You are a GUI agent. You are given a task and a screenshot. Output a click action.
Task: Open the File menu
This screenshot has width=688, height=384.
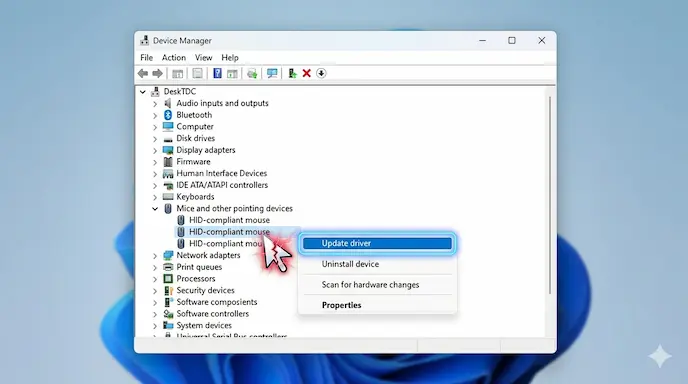147,57
